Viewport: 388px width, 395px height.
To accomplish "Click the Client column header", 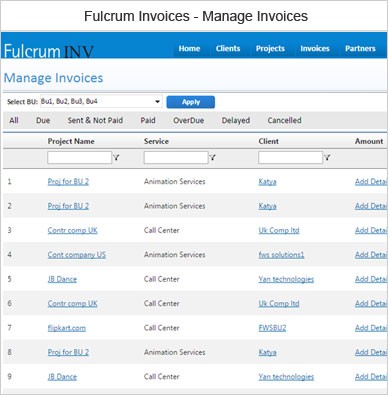I will (x=269, y=141).
